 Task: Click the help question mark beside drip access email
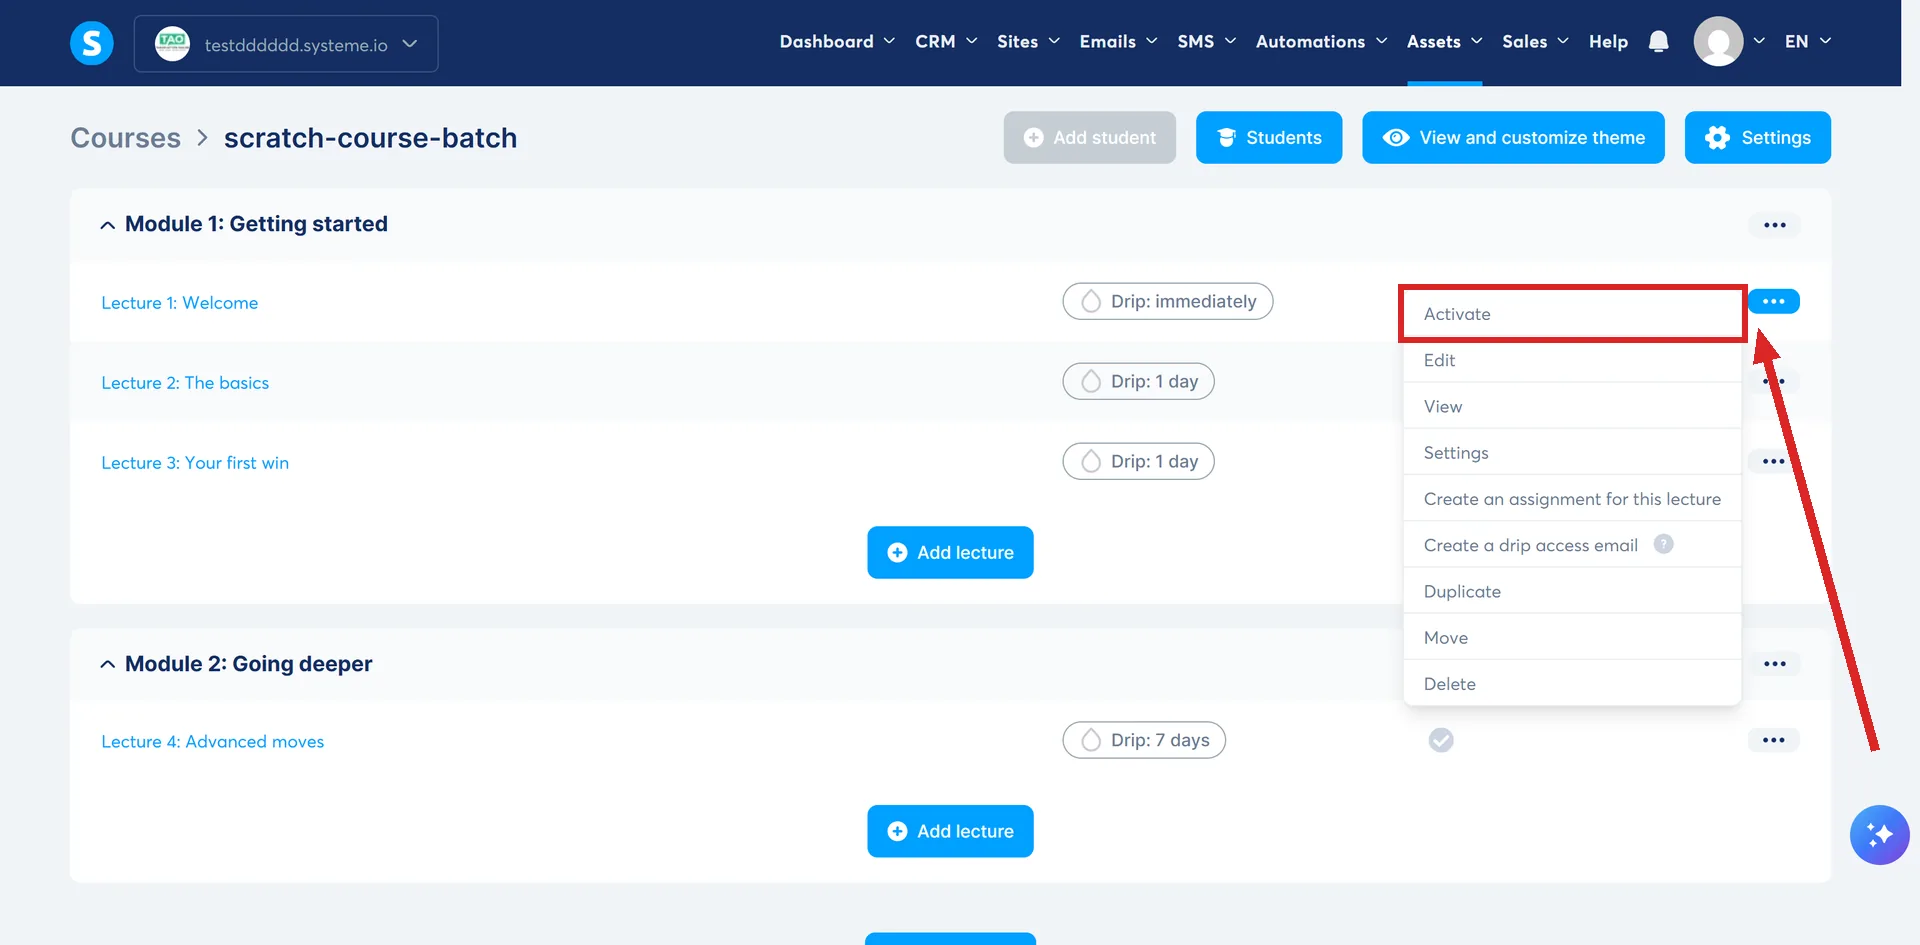1663,544
